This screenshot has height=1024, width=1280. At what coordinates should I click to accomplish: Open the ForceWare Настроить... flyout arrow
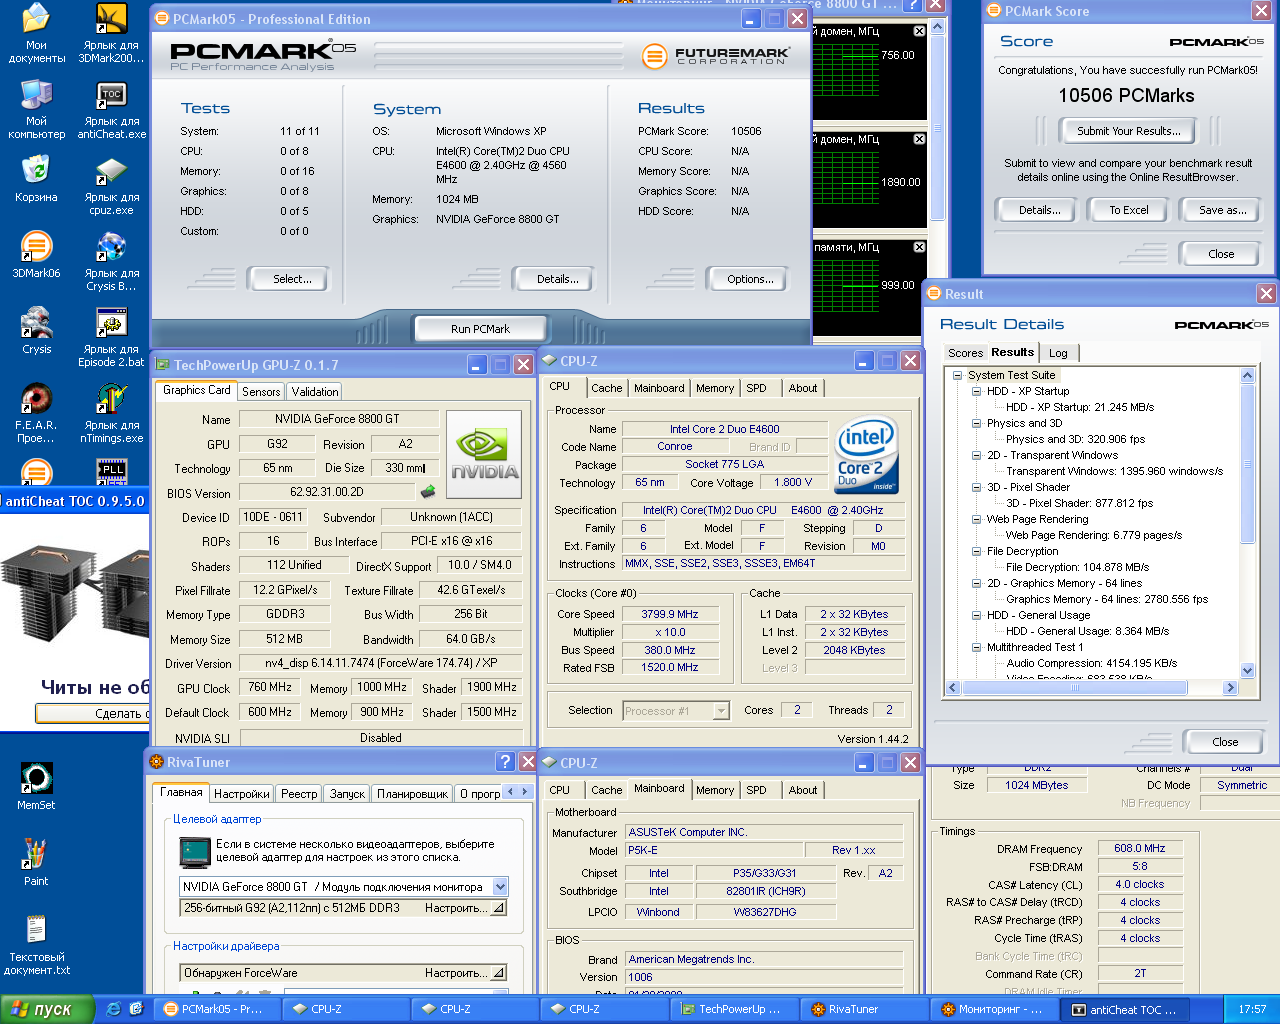tap(498, 973)
